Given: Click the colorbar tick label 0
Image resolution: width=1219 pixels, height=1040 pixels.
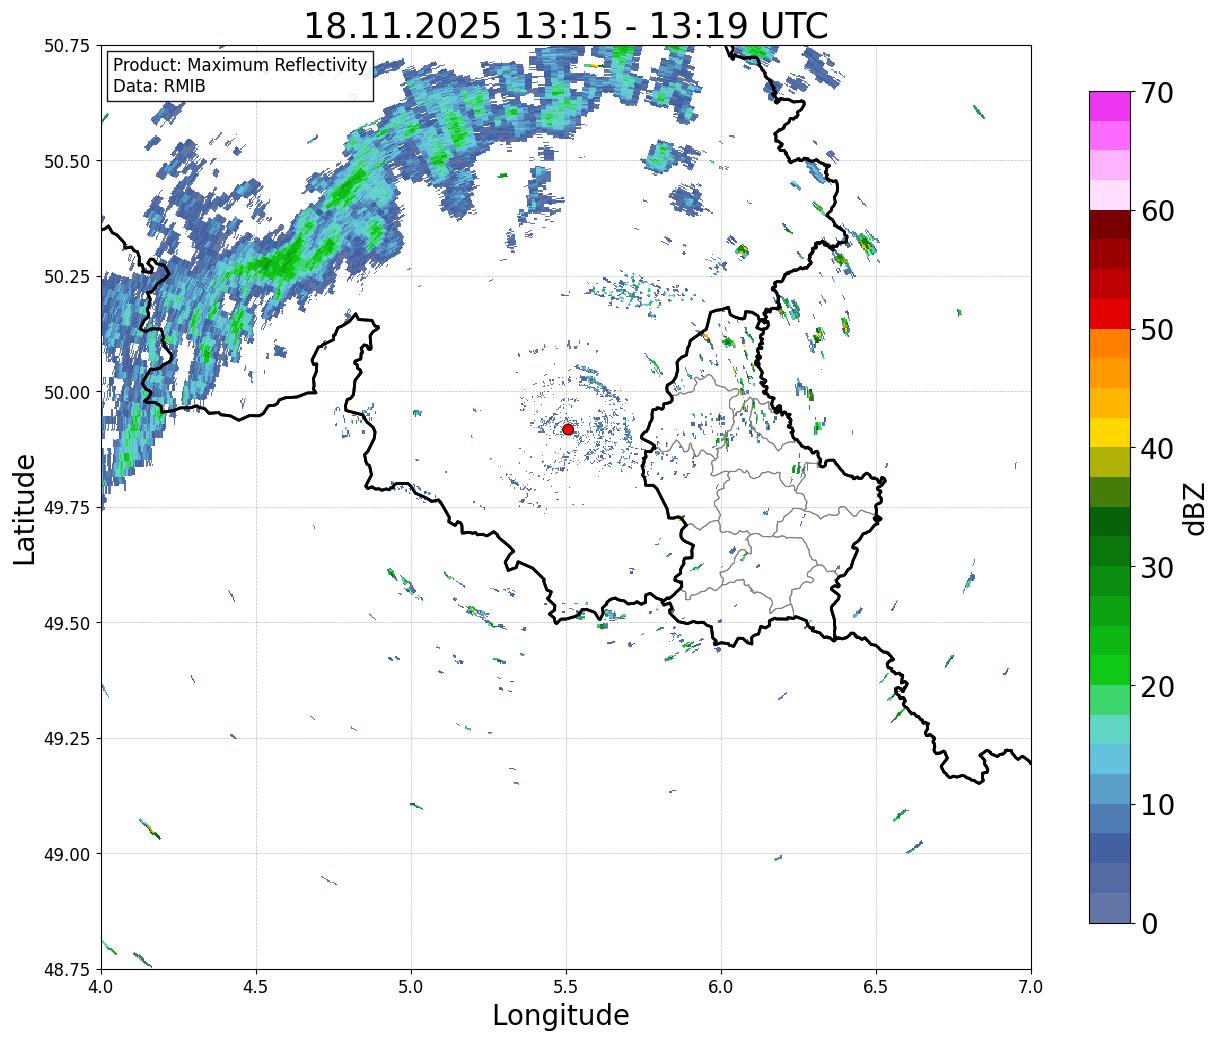Looking at the screenshot, I should pos(1148,923).
